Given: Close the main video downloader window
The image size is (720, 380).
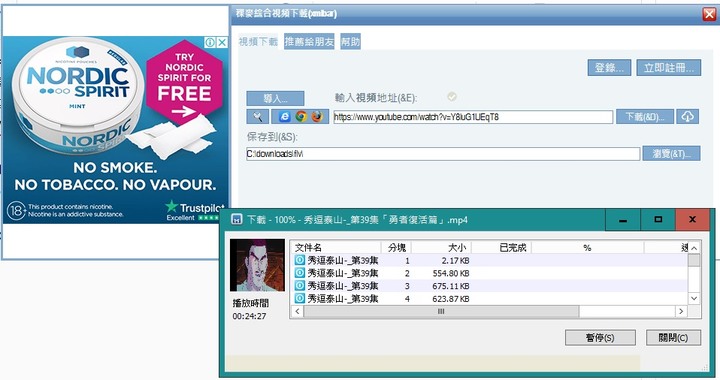Looking at the screenshot, I should (709, 14).
